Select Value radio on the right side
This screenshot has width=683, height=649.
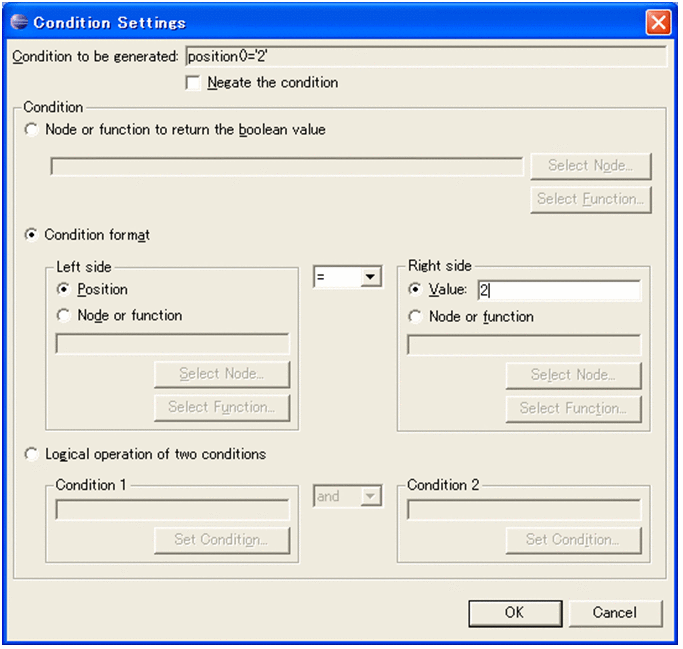[x=416, y=290]
